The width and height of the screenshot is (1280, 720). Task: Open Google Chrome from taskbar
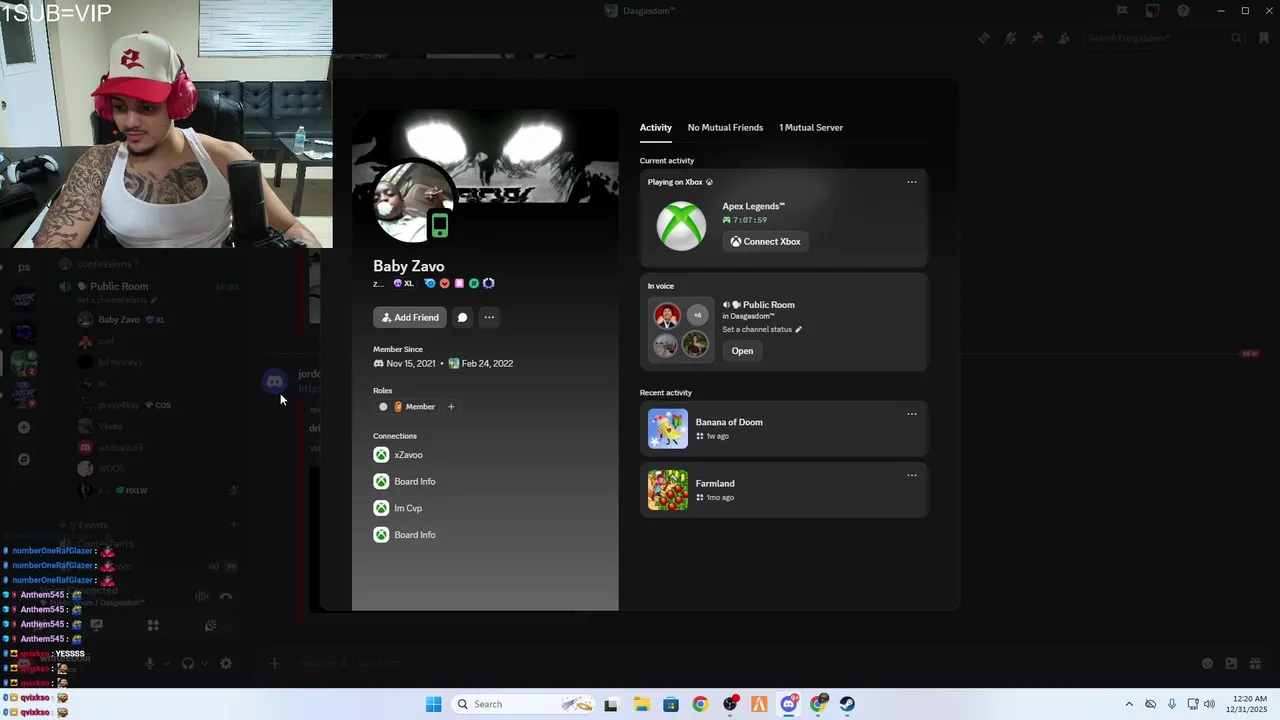(x=700, y=704)
